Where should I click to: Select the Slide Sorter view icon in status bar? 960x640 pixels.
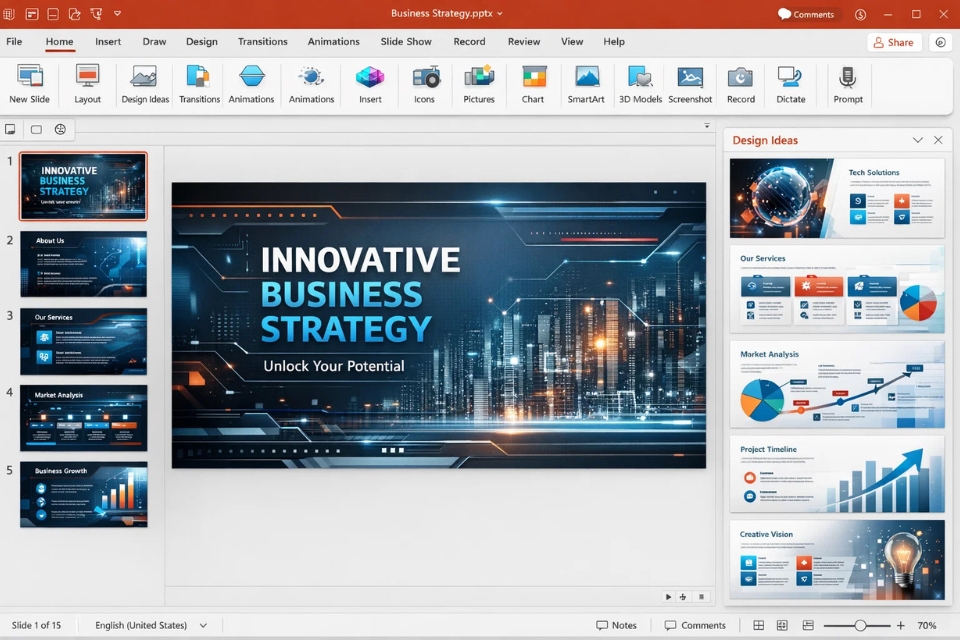pyautogui.click(x=782, y=624)
